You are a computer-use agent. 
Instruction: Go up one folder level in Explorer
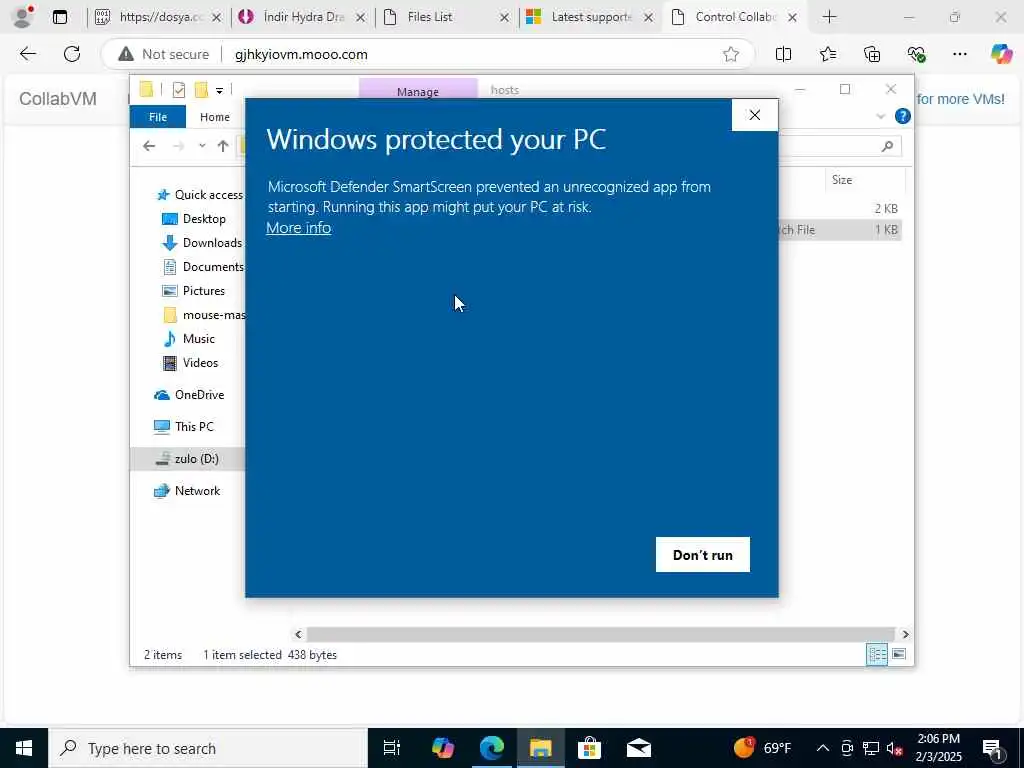click(223, 146)
